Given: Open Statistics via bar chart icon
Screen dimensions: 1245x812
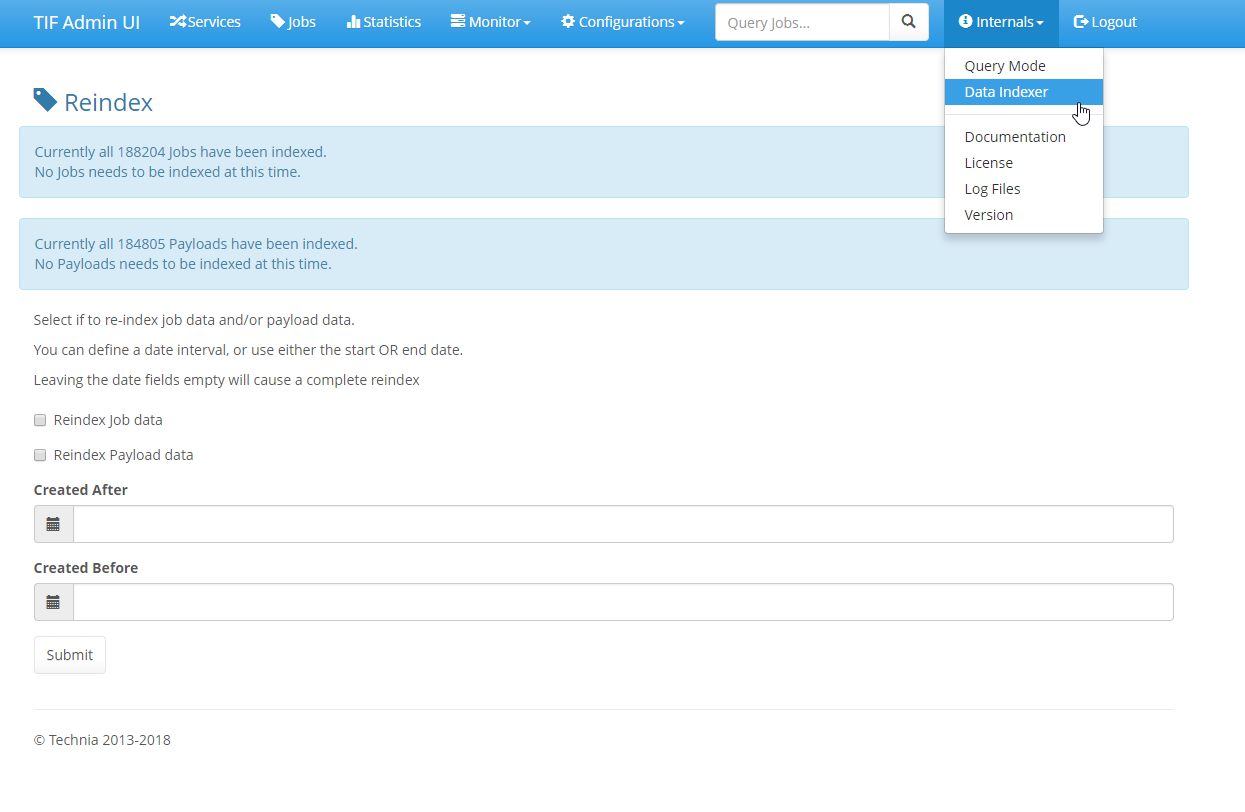Looking at the screenshot, I should (x=353, y=22).
